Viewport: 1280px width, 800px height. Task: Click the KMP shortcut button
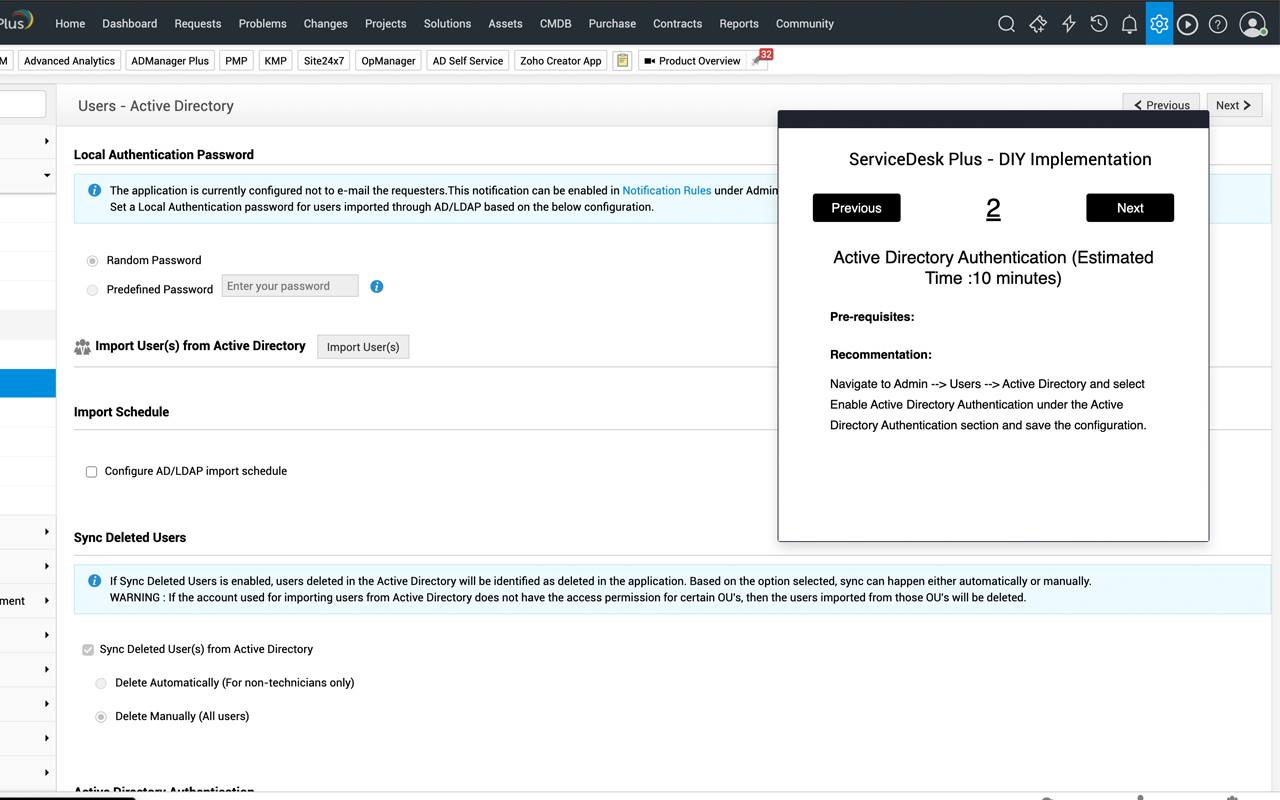click(276, 61)
